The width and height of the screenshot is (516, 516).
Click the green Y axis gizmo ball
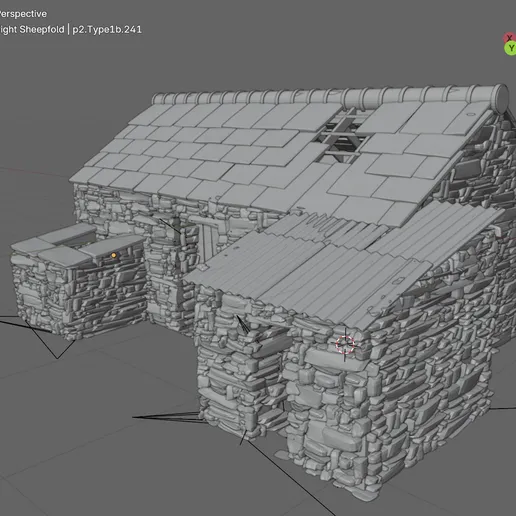coord(511,49)
